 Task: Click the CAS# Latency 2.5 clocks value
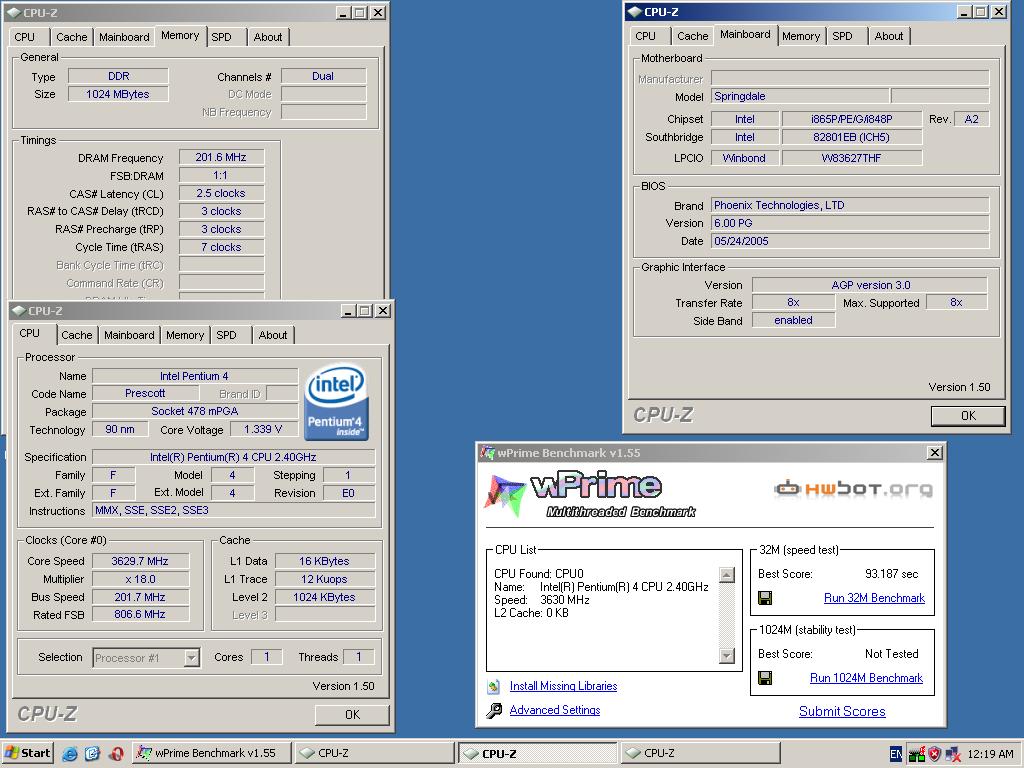coord(221,193)
